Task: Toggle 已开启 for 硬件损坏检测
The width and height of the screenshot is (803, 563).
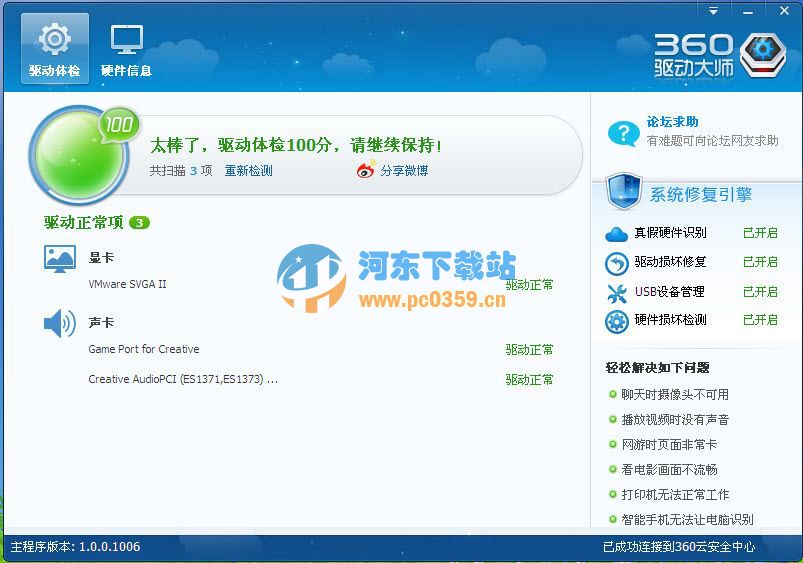Action: (760, 320)
